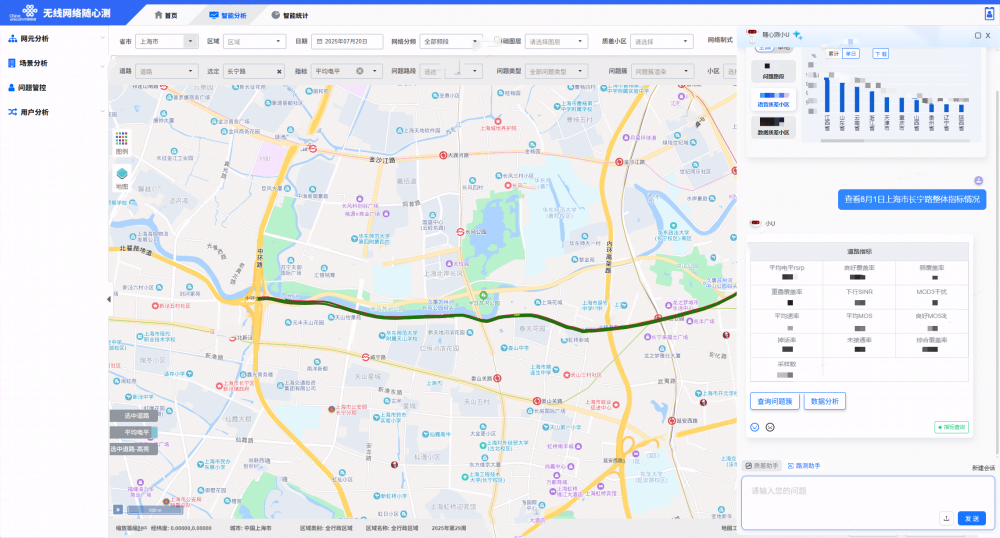This screenshot has height=538, width=1000.
Task: Click the 平均电平rsrp metric cell
Action: 786,272
